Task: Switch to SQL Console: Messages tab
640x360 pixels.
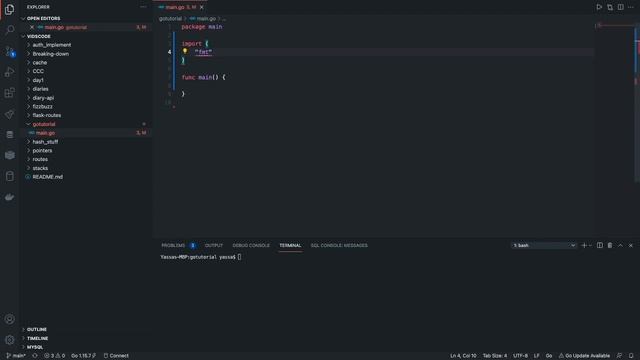Action: point(339,245)
